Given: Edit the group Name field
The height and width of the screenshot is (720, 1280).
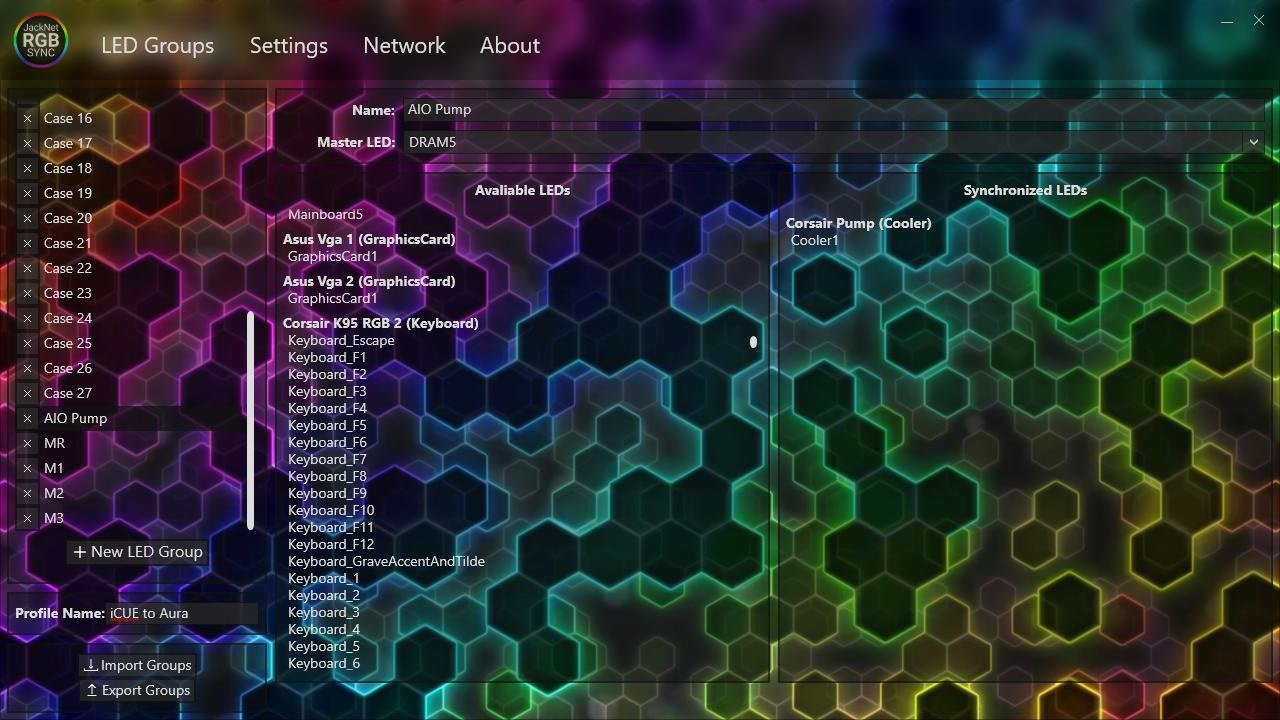Looking at the screenshot, I should (x=834, y=110).
